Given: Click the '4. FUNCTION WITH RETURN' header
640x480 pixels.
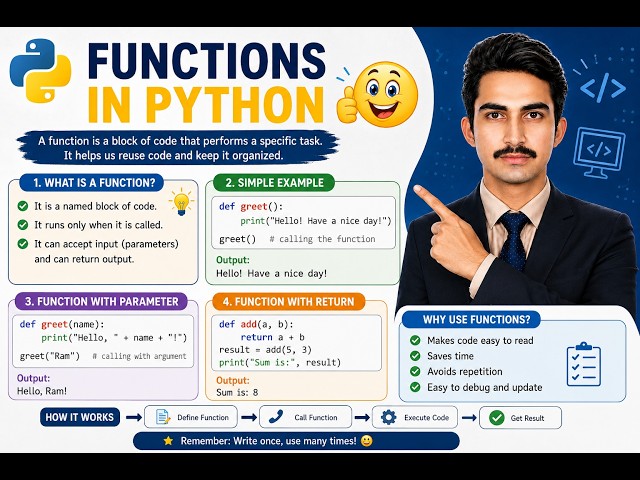Looking at the screenshot, I should coord(288,302).
